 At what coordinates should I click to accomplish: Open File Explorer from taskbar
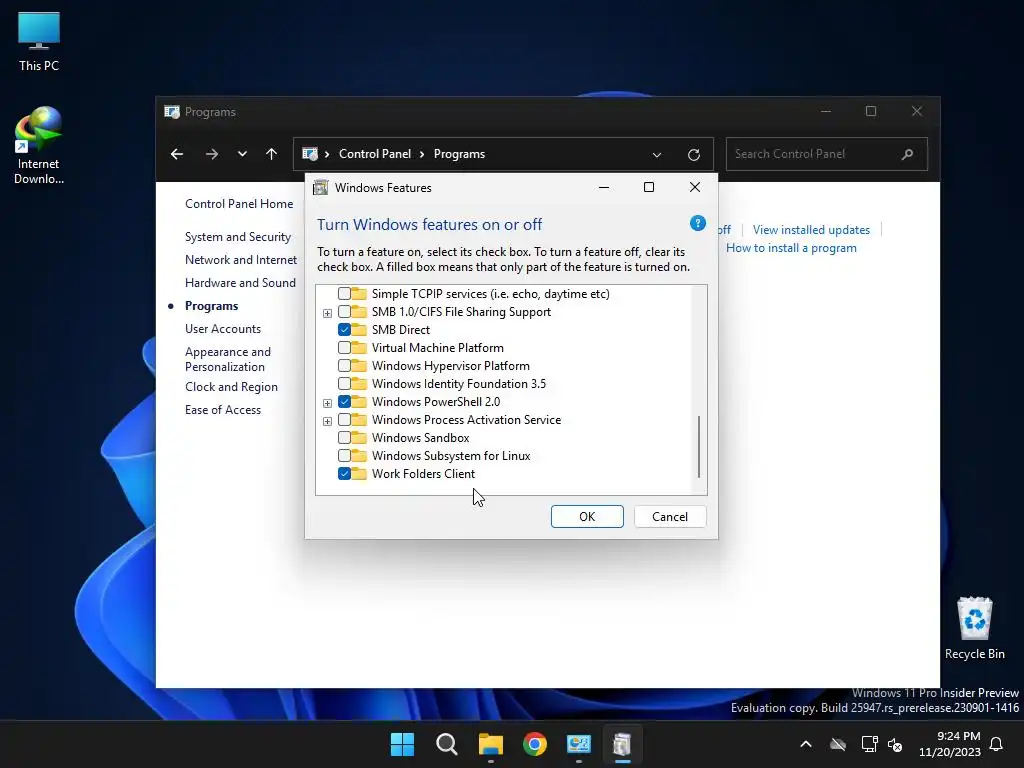coord(490,744)
